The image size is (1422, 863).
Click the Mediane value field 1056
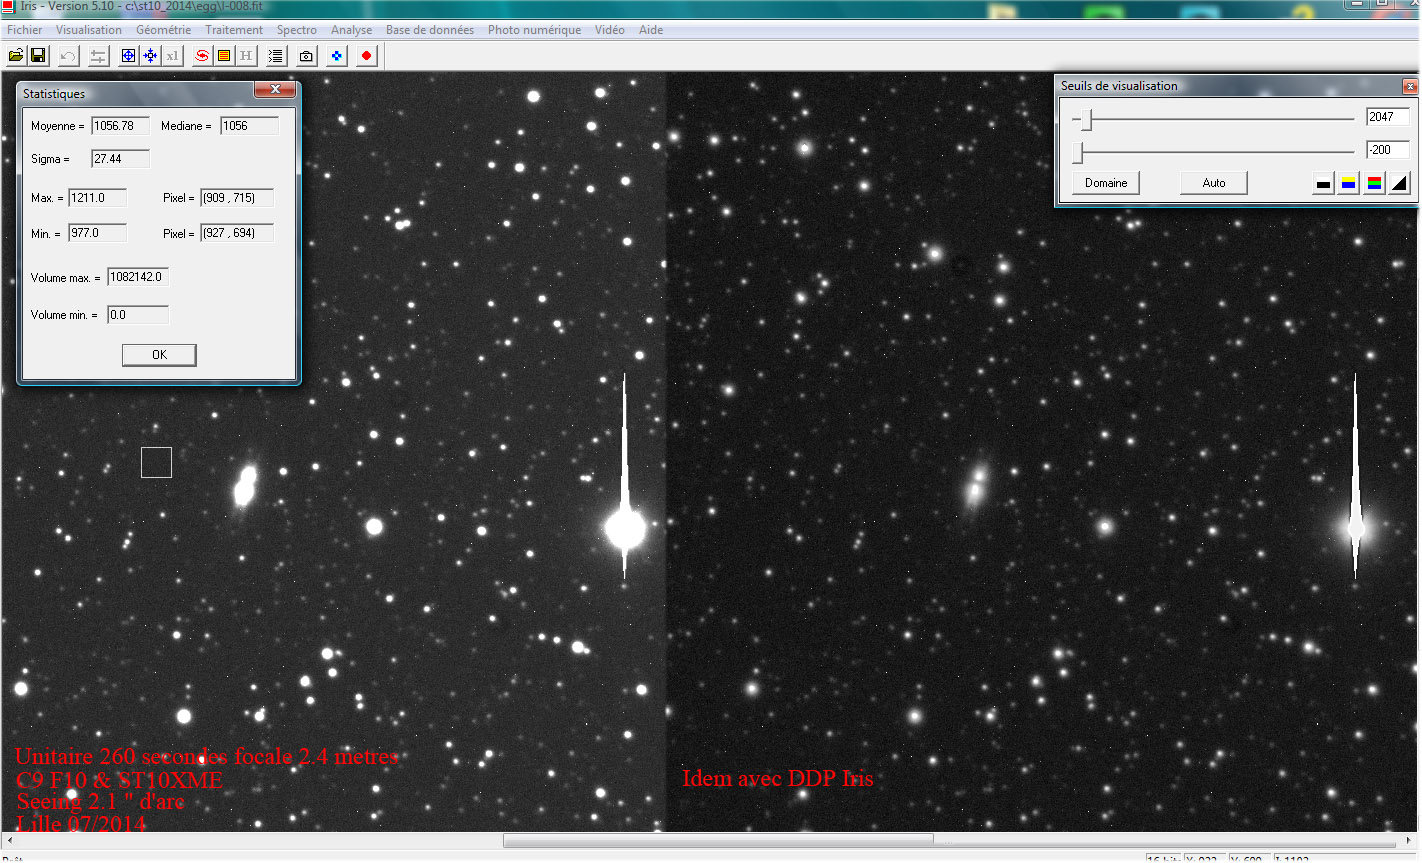point(250,126)
